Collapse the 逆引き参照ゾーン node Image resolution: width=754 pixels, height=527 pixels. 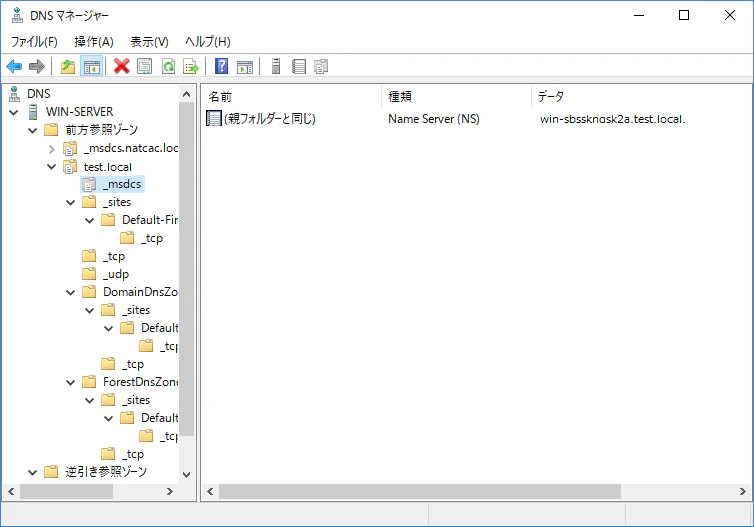32,473
